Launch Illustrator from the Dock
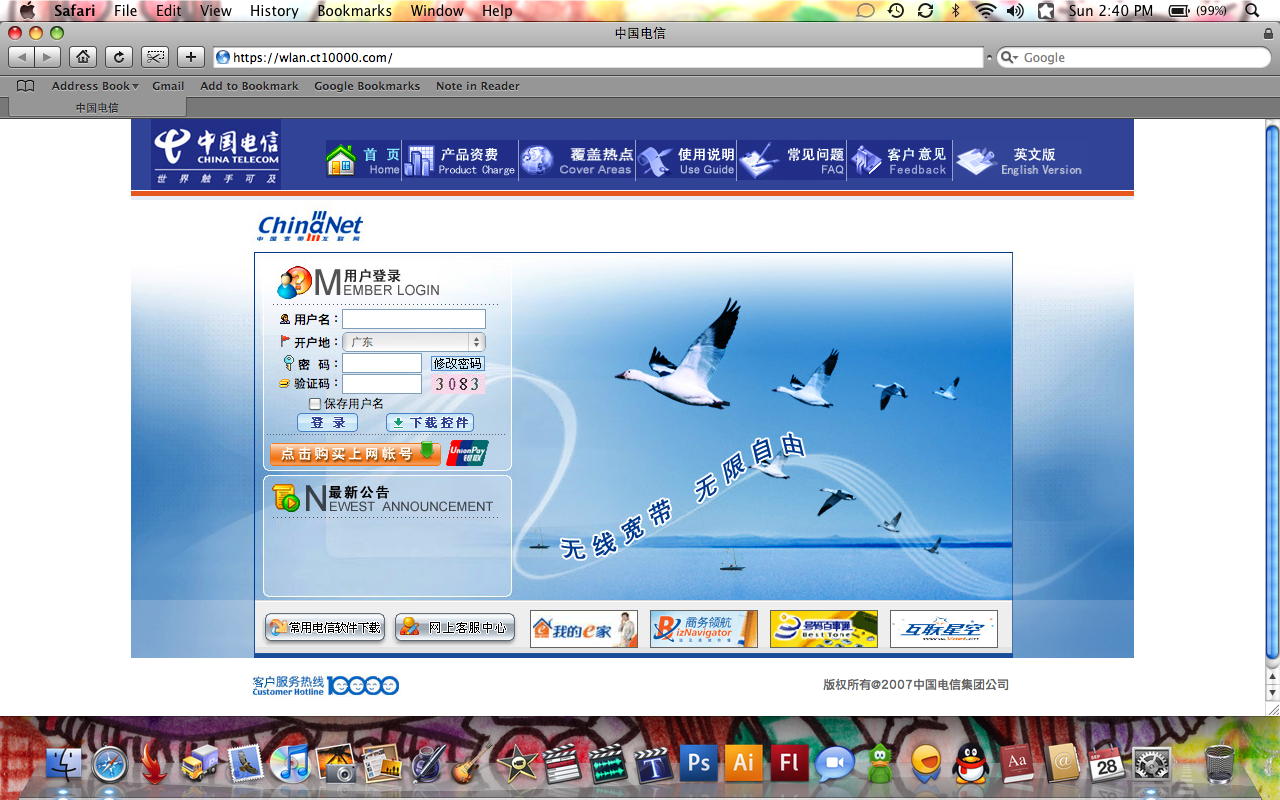The width and height of the screenshot is (1280, 800). tap(744, 764)
